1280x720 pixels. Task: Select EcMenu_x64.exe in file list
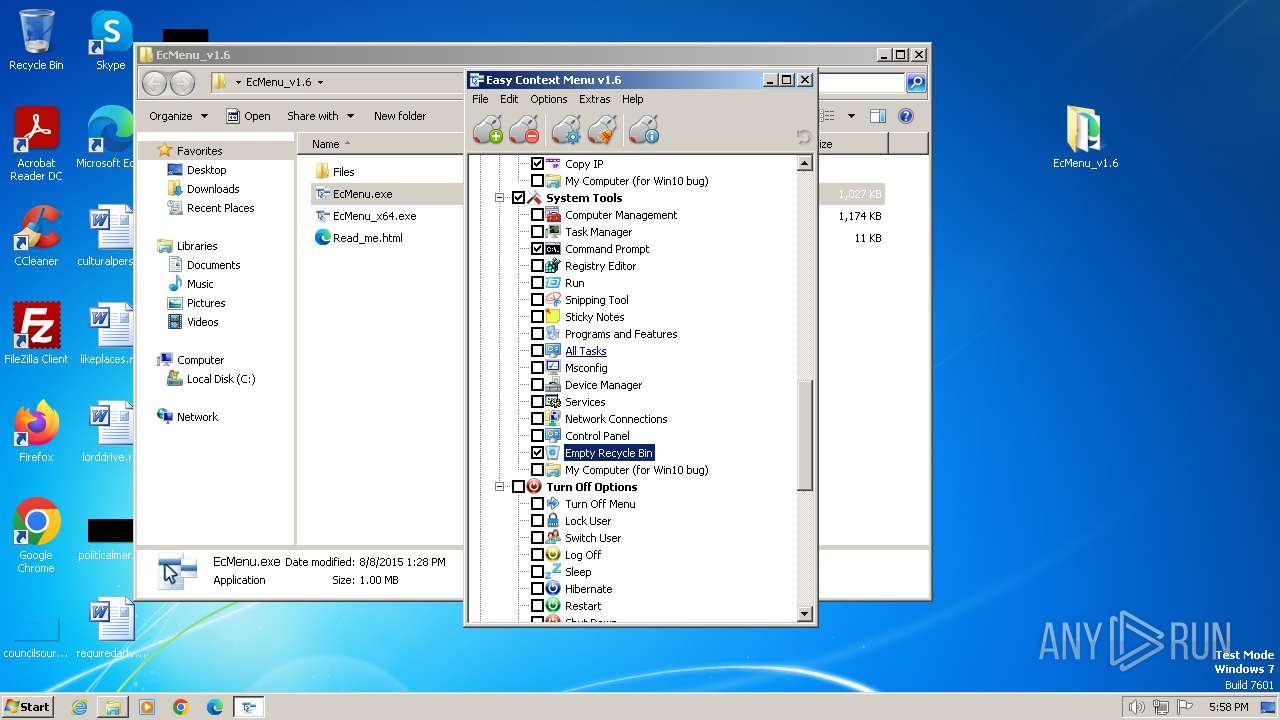point(374,216)
